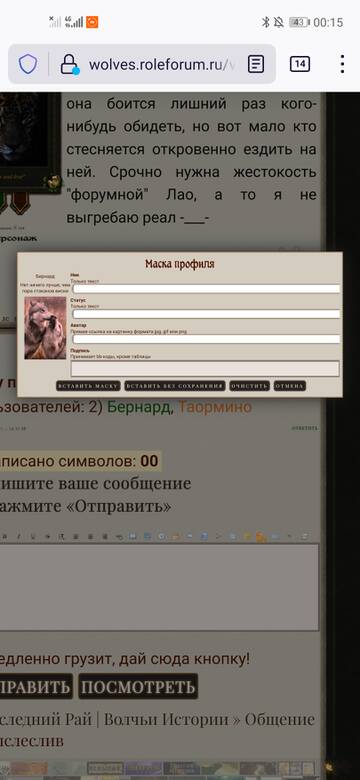Open the tab switcher showing 14 tabs
The width and height of the screenshot is (360, 780).
pyautogui.click(x=300, y=64)
